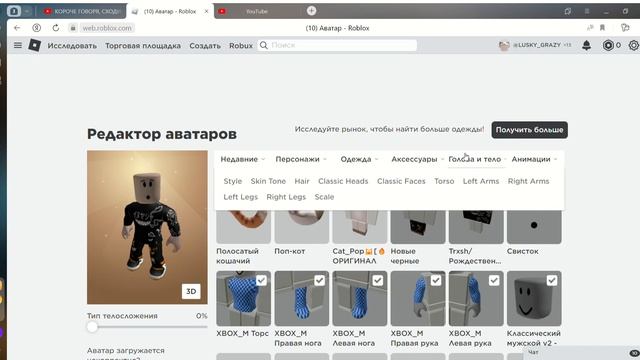Select Свисток item thumbnail
The height and width of the screenshot is (360, 640).
click(534, 227)
